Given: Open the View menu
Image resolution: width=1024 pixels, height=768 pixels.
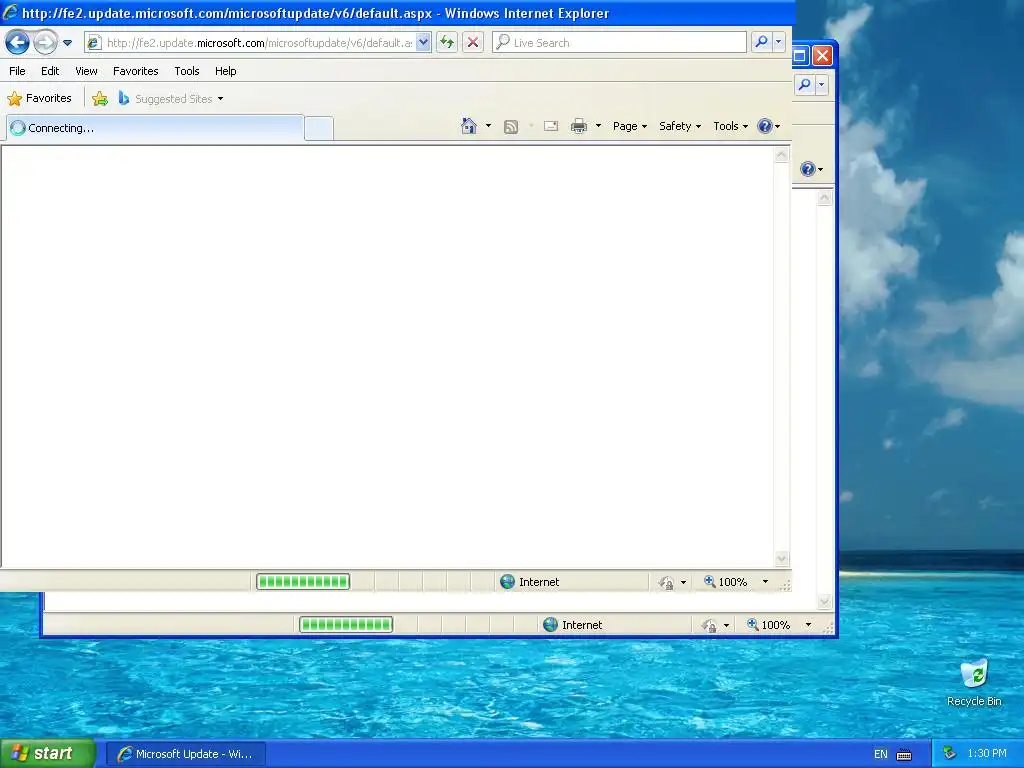Looking at the screenshot, I should [x=86, y=71].
